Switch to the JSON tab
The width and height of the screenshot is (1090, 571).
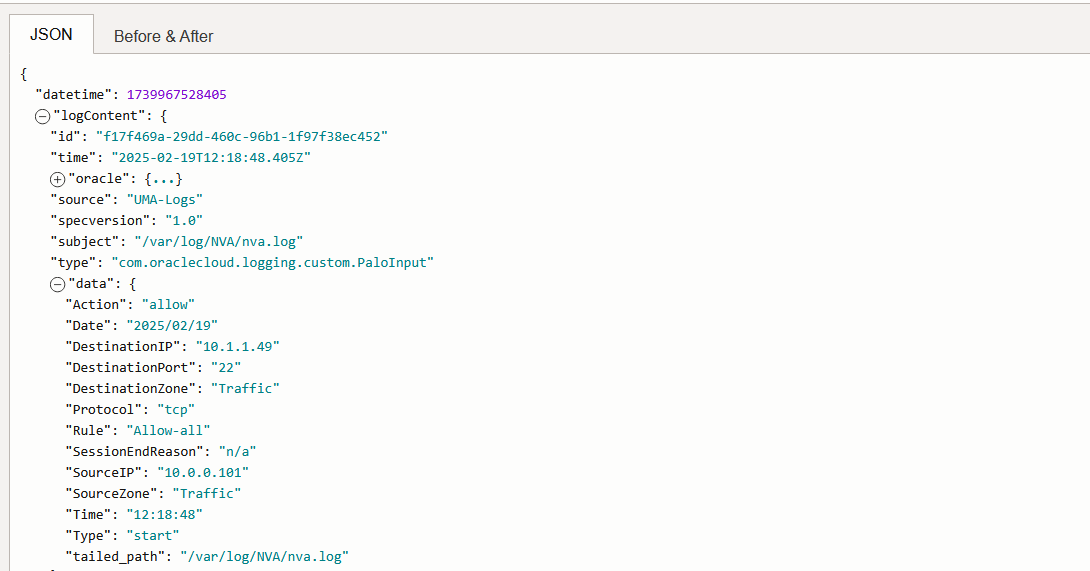51,34
